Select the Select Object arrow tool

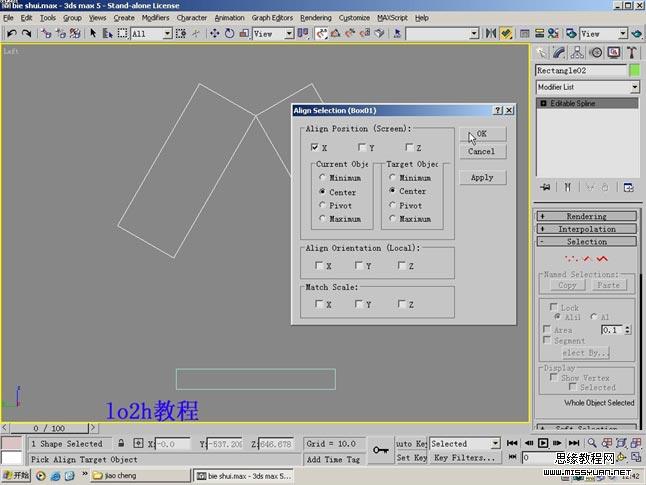(93, 33)
